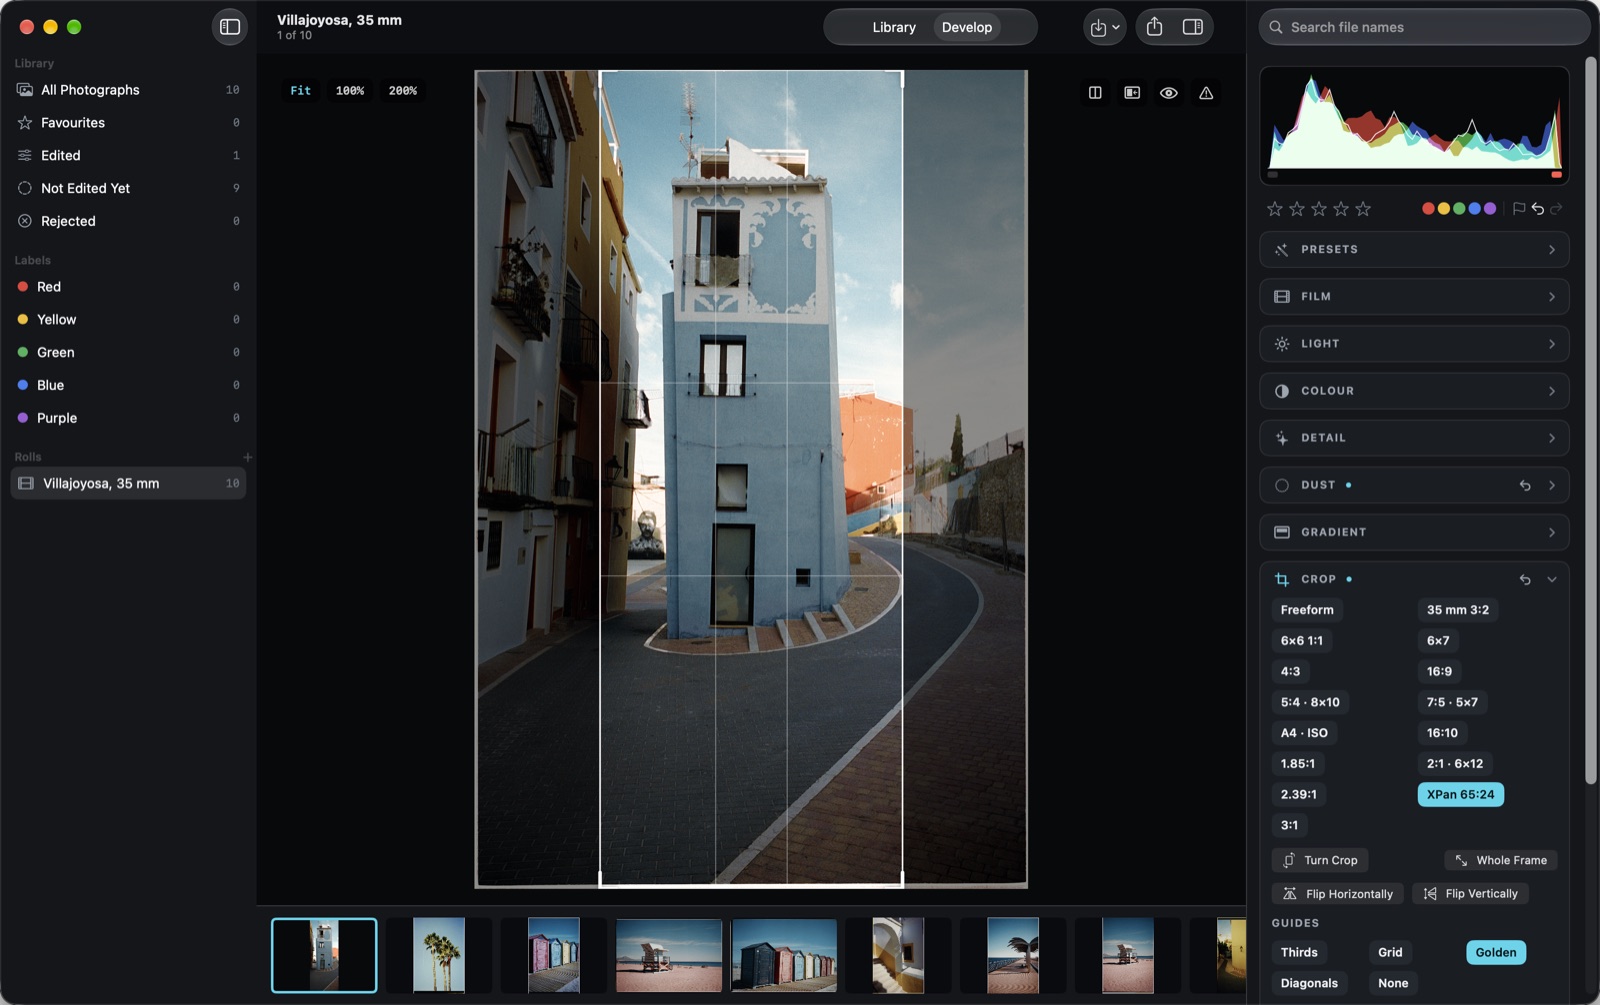Collapse the Crop panel chevron
This screenshot has width=1600, height=1005.
1552,579
